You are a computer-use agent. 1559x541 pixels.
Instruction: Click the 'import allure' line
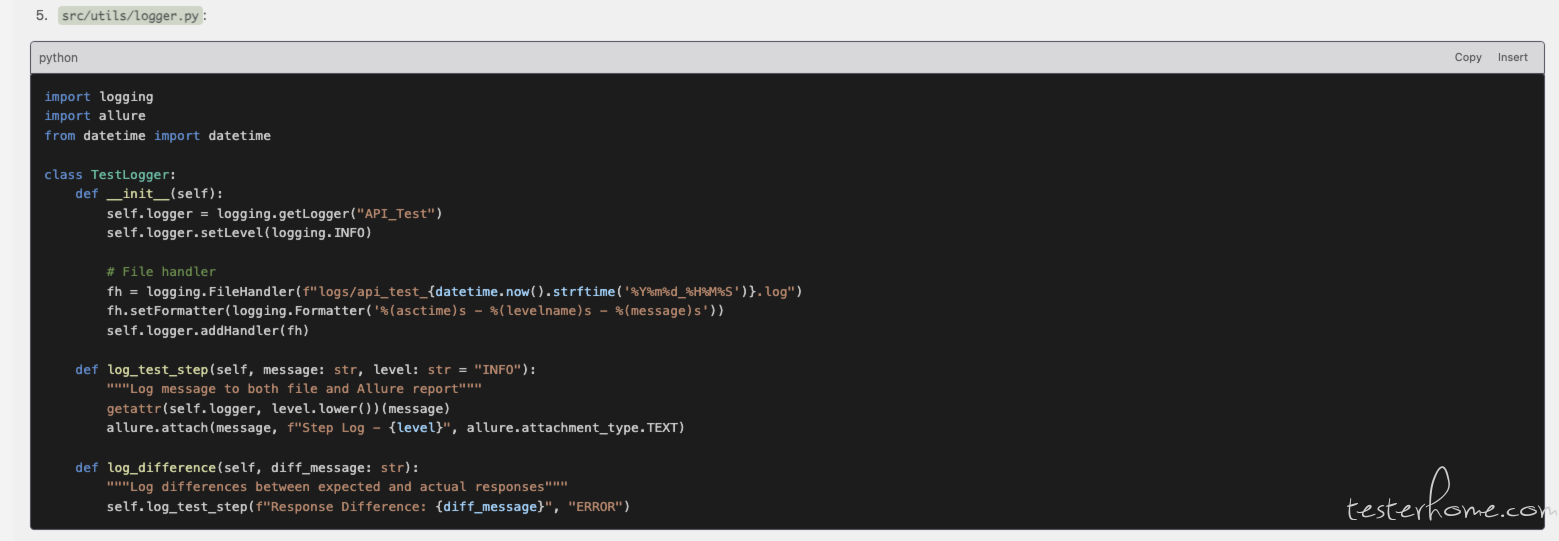click(x=95, y=116)
